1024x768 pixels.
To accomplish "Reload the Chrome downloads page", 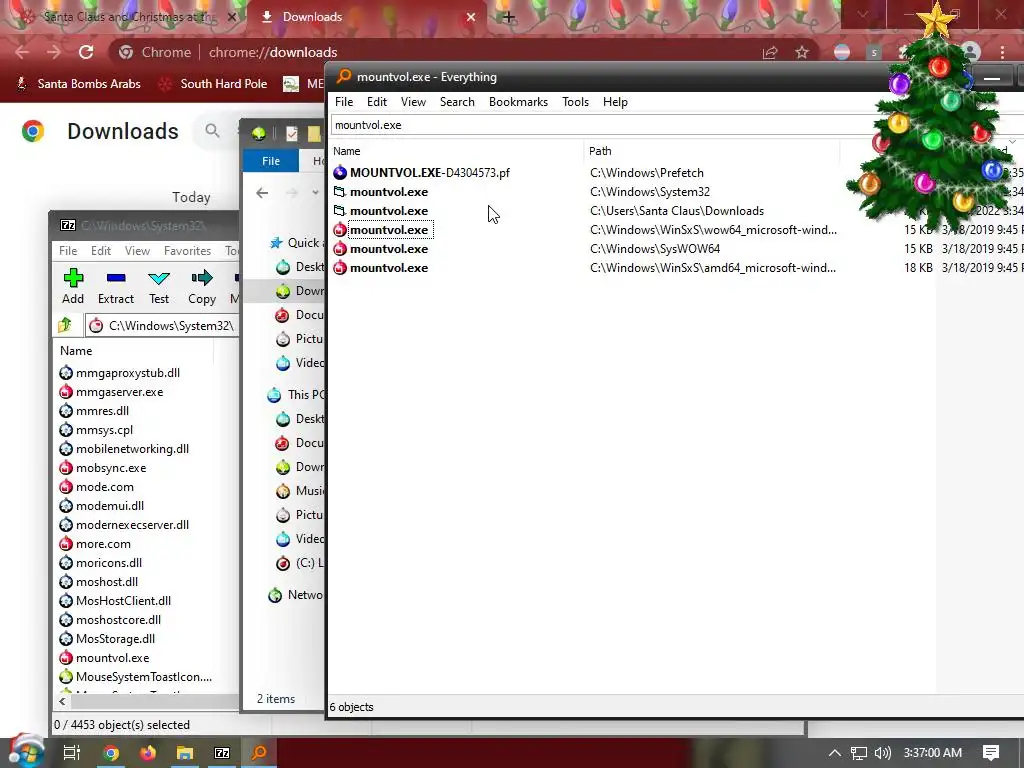I will [x=86, y=52].
